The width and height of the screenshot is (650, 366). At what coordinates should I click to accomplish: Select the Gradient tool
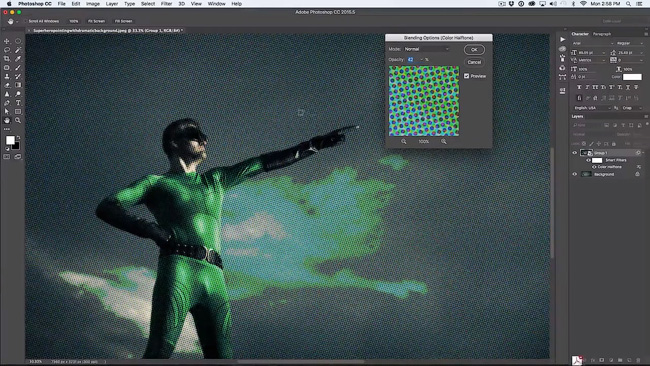[18, 85]
